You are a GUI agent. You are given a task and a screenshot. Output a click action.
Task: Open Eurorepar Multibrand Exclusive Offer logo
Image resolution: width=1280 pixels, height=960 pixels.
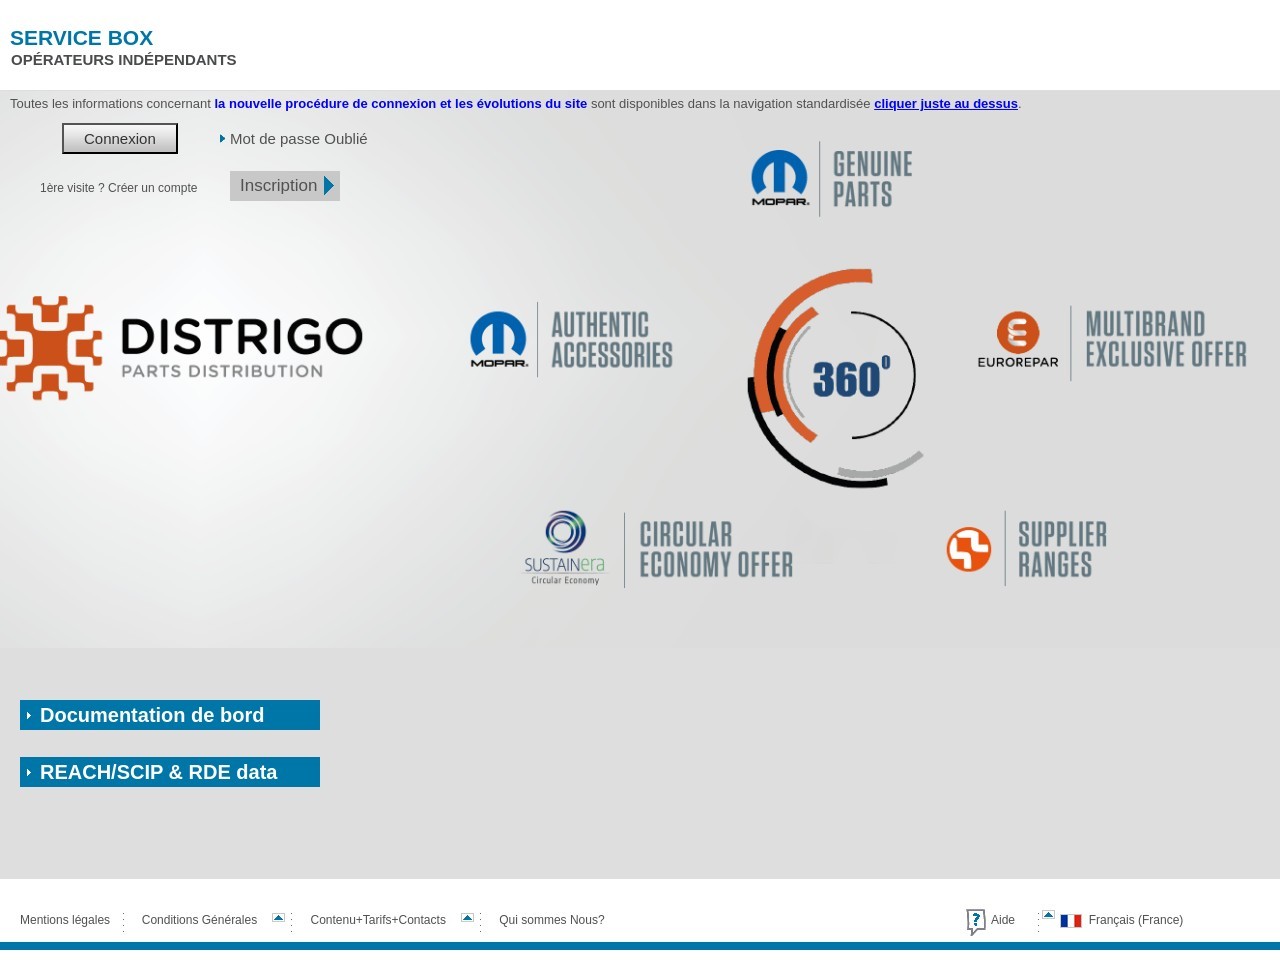[x=1112, y=343]
